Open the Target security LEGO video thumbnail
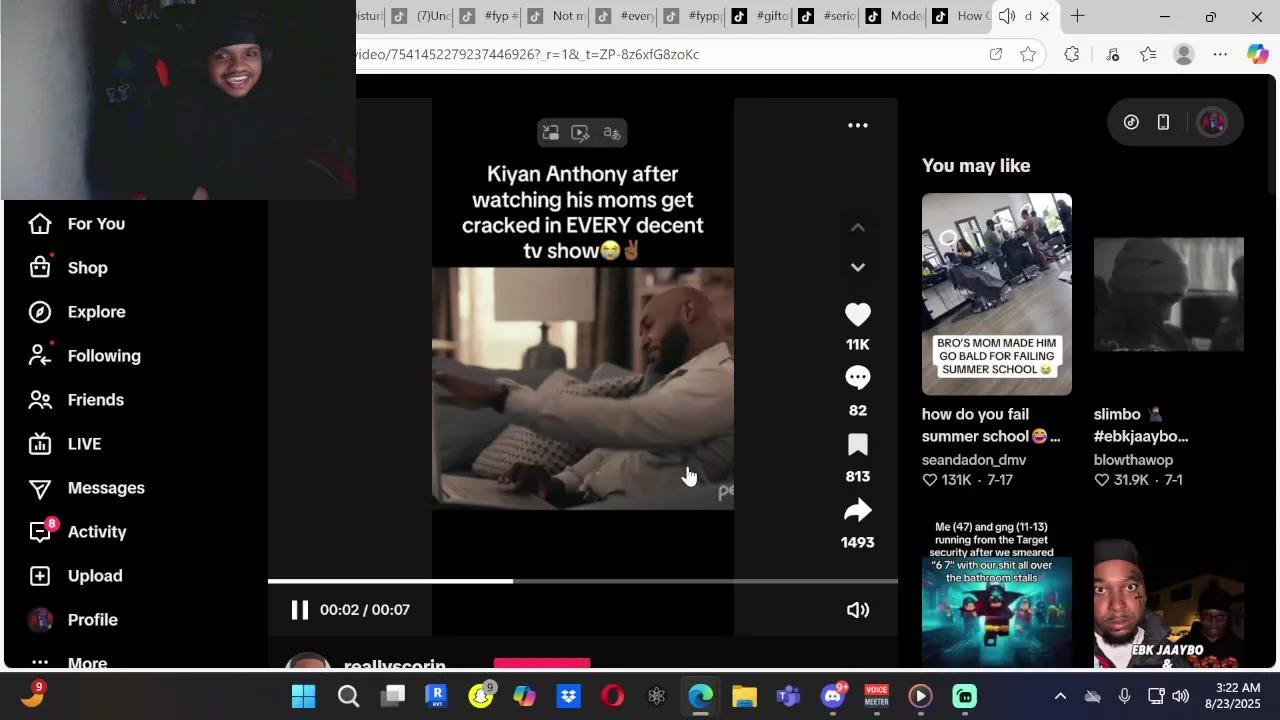This screenshot has width=1280, height=720. [996, 592]
